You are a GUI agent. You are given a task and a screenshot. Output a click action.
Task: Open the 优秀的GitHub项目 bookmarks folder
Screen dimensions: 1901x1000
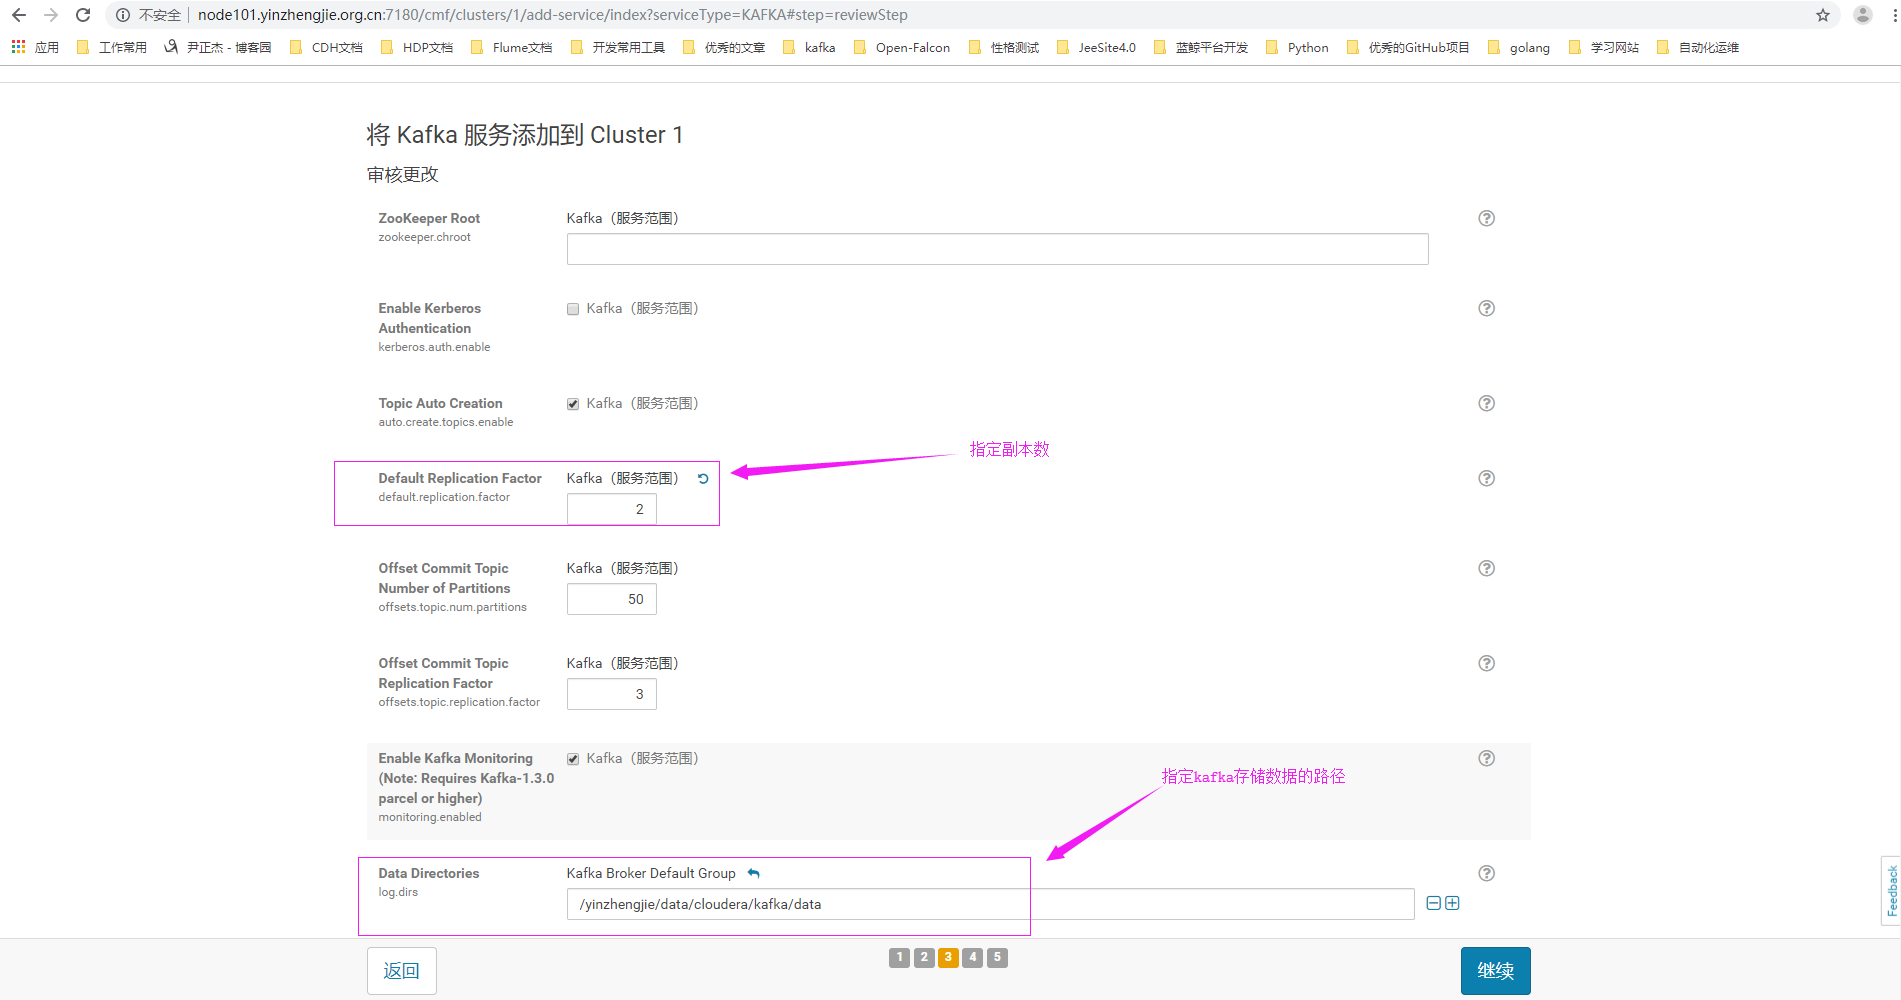(x=1417, y=46)
